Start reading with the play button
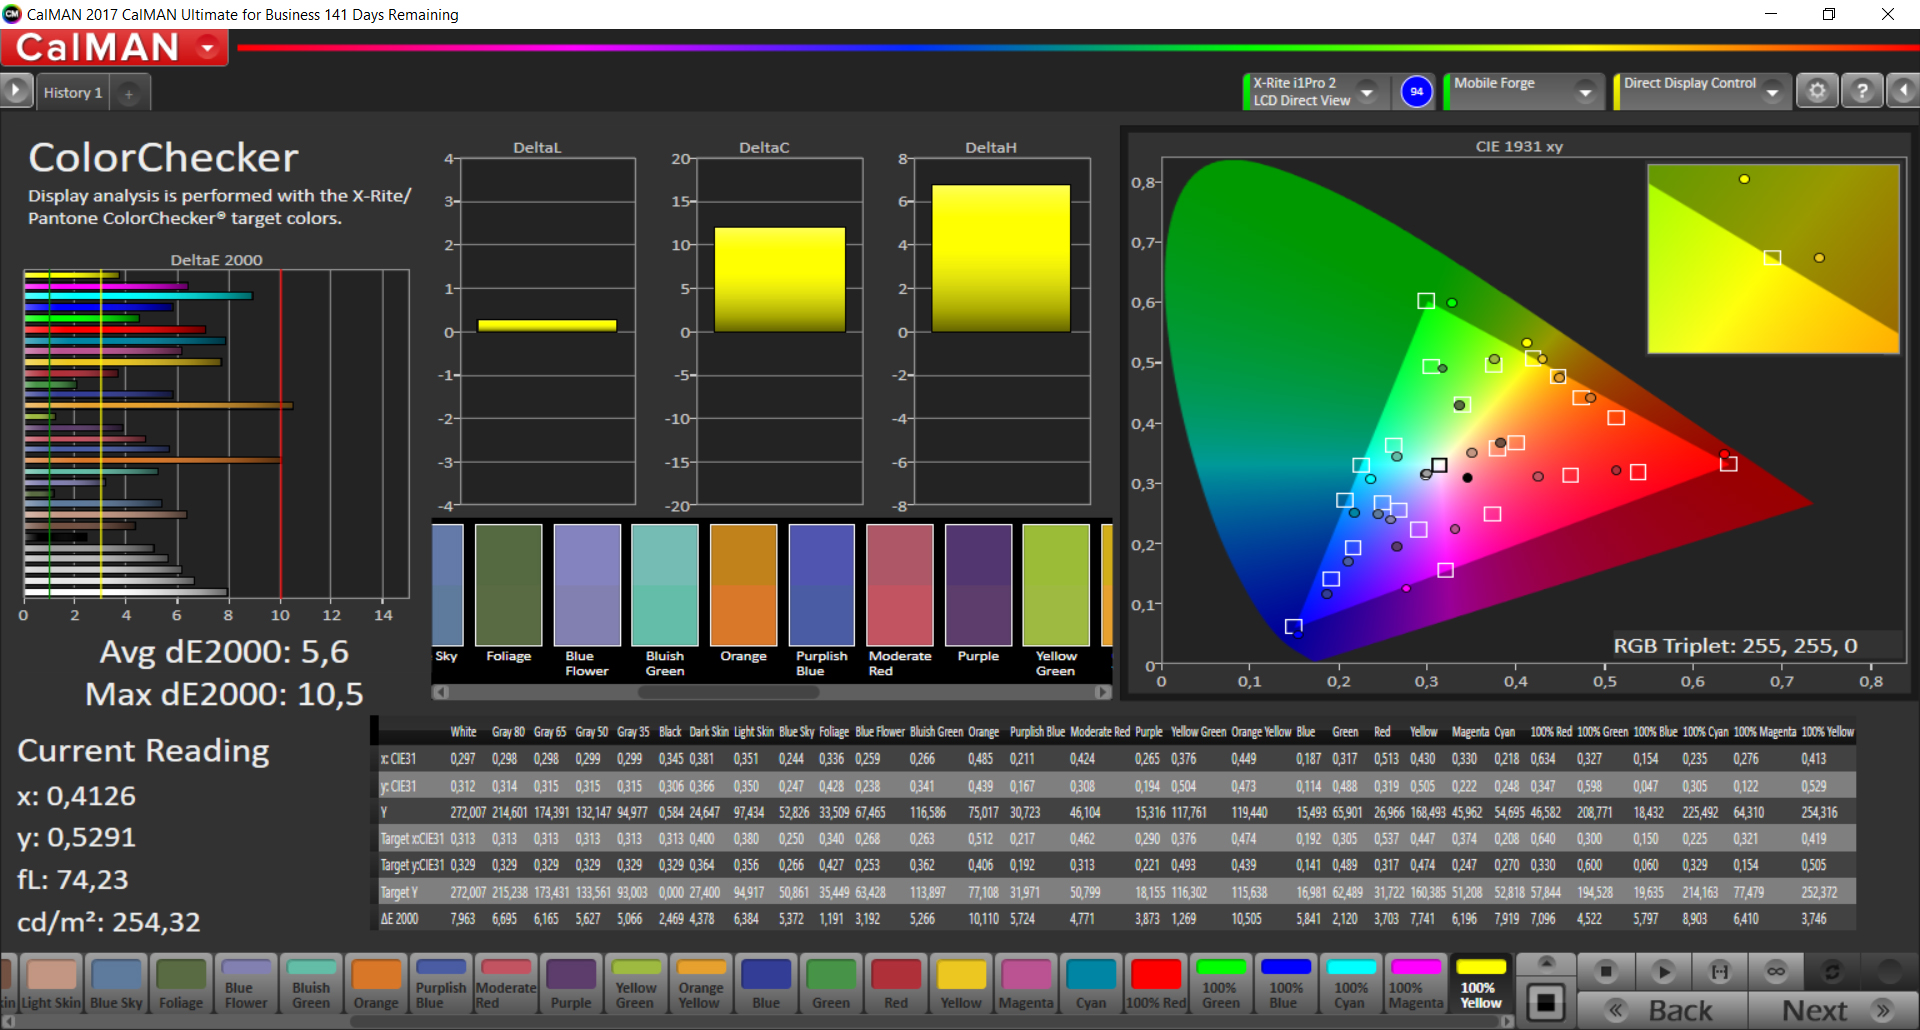Screen dimensions: 1920x1030 coord(1663,971)
